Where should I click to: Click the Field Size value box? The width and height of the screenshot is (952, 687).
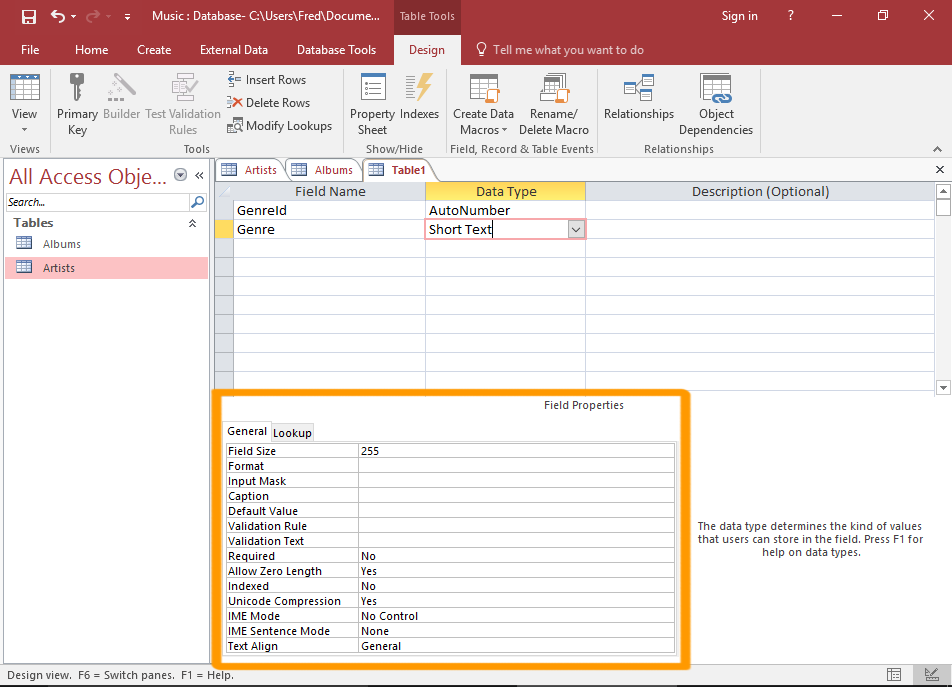[515, 451]
